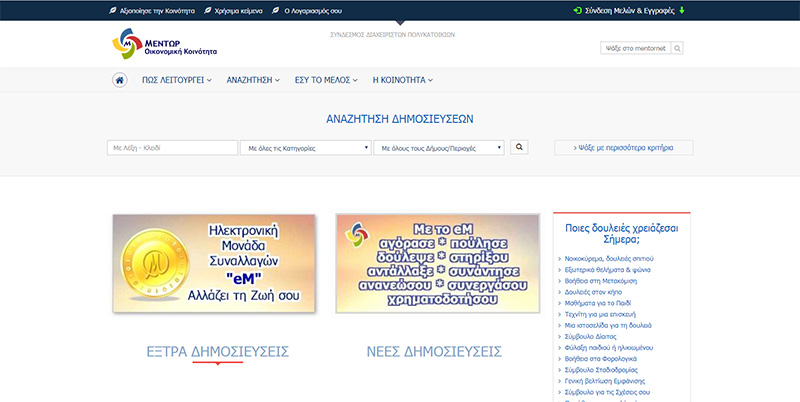Viewport: 800px width, 402px height.
Task: Click ΣΥΝΔΕΣΜΟΣ ΔΙΑΧΕΙΡΙΣΤΩΝ ΠΟΛΥΚΑΤΟΙΚΙΩΝ text
Action: [x=392, y=35]
